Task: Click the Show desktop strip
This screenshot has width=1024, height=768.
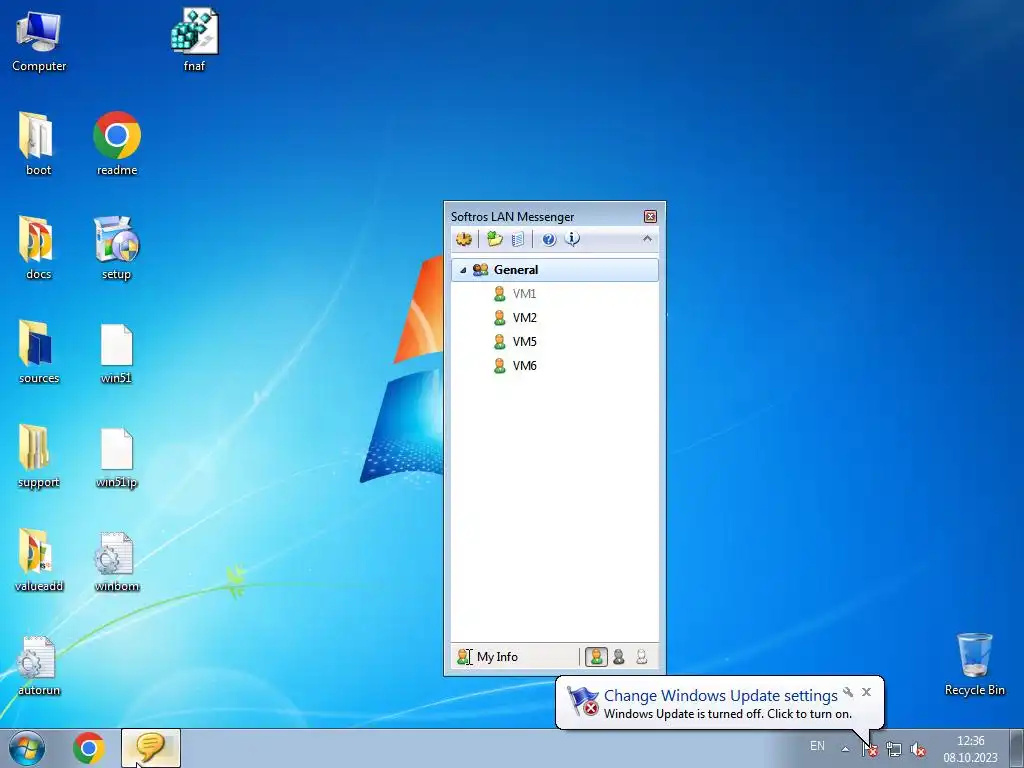Action: coord(1017,748)
